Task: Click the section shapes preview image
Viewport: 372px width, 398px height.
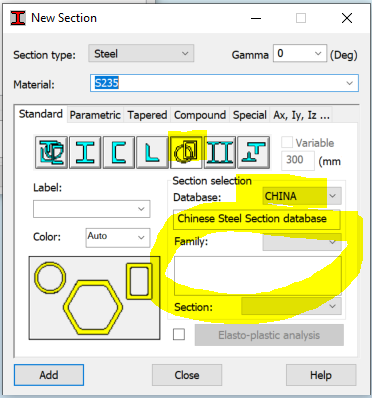Action: [x=94, y=298]
